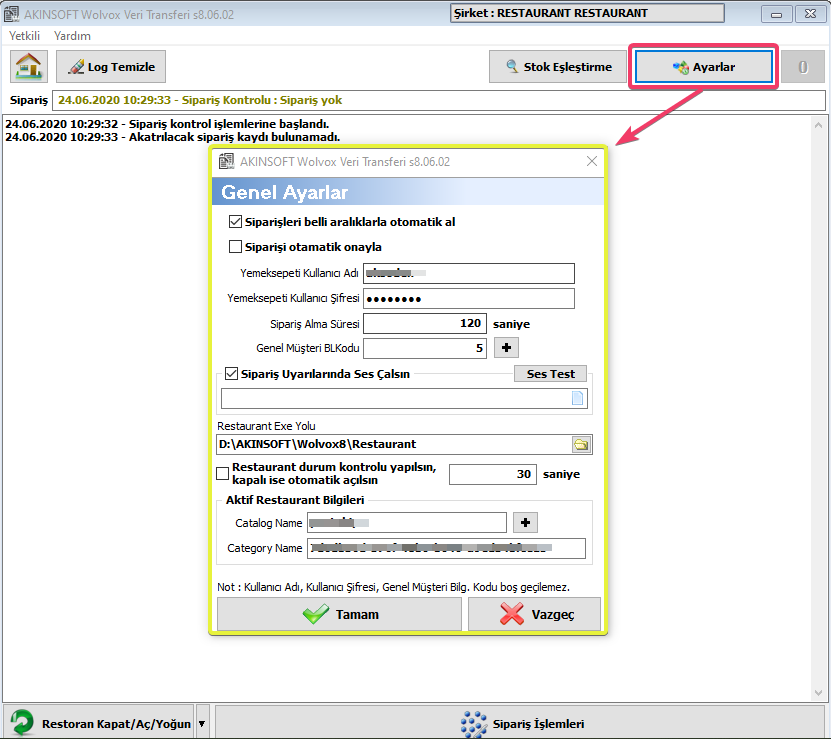
Task: Expand Restoran Kapat/Aç/Yoğun dropdown arrow
Action: tap(202, 723)
